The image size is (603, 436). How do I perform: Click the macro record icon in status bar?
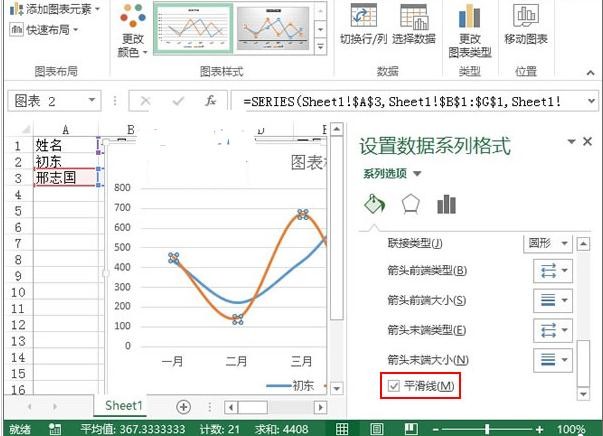55,429
